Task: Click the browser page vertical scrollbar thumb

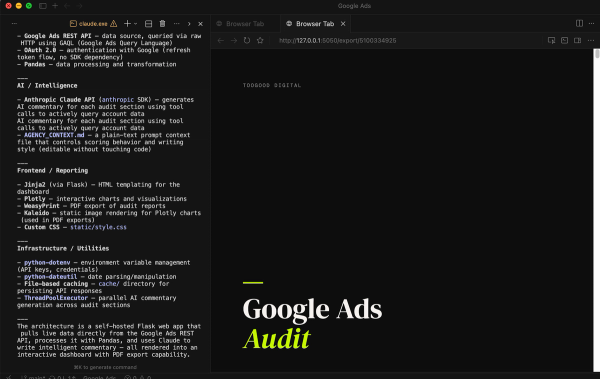Action: coord(597,54)
